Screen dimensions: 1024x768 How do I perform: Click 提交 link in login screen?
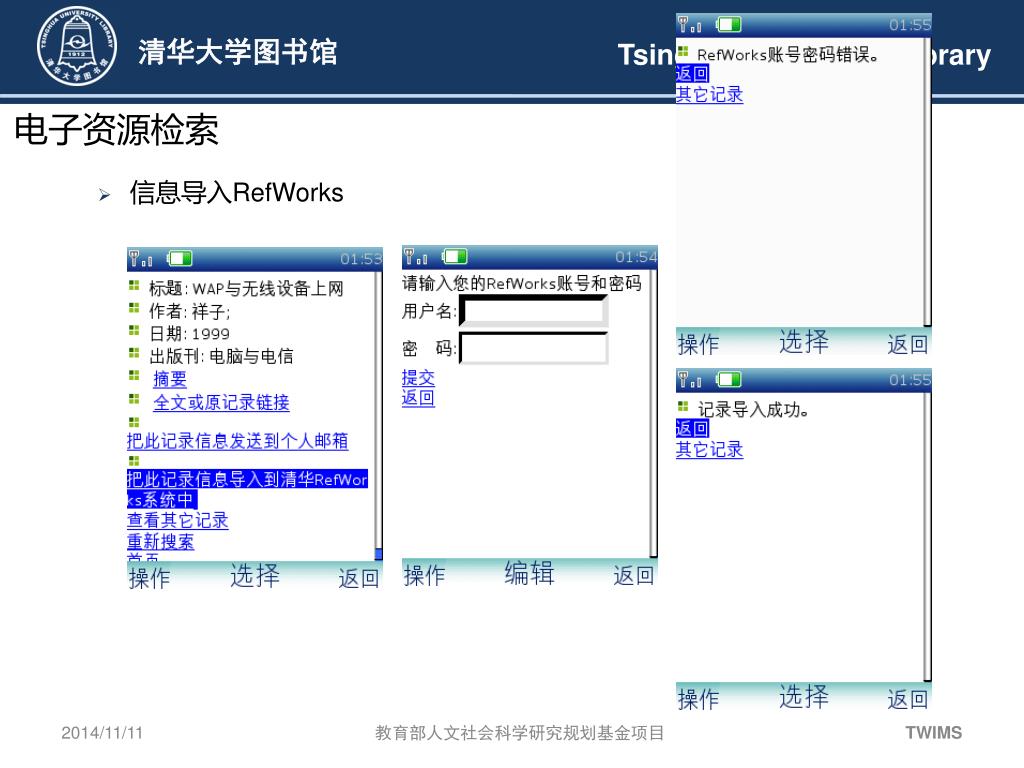(419, 377)
